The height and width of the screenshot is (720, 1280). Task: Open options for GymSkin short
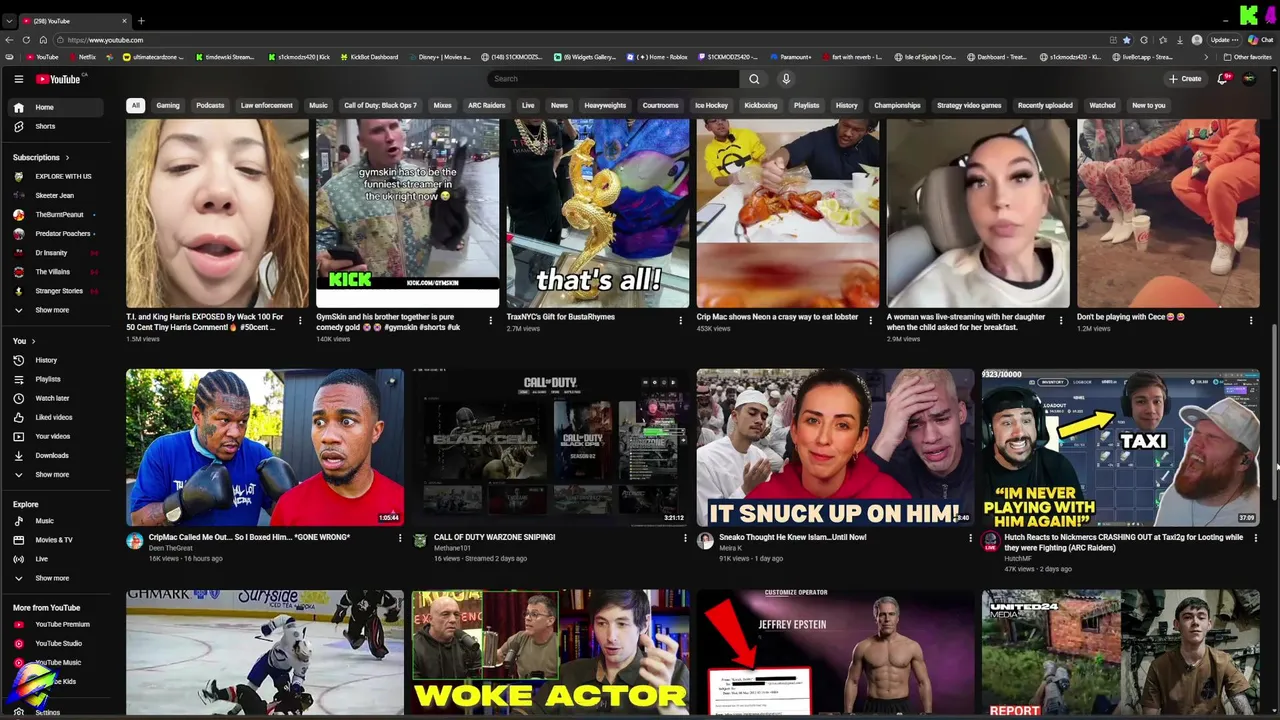pyautogui.click(x=490, y=320)
